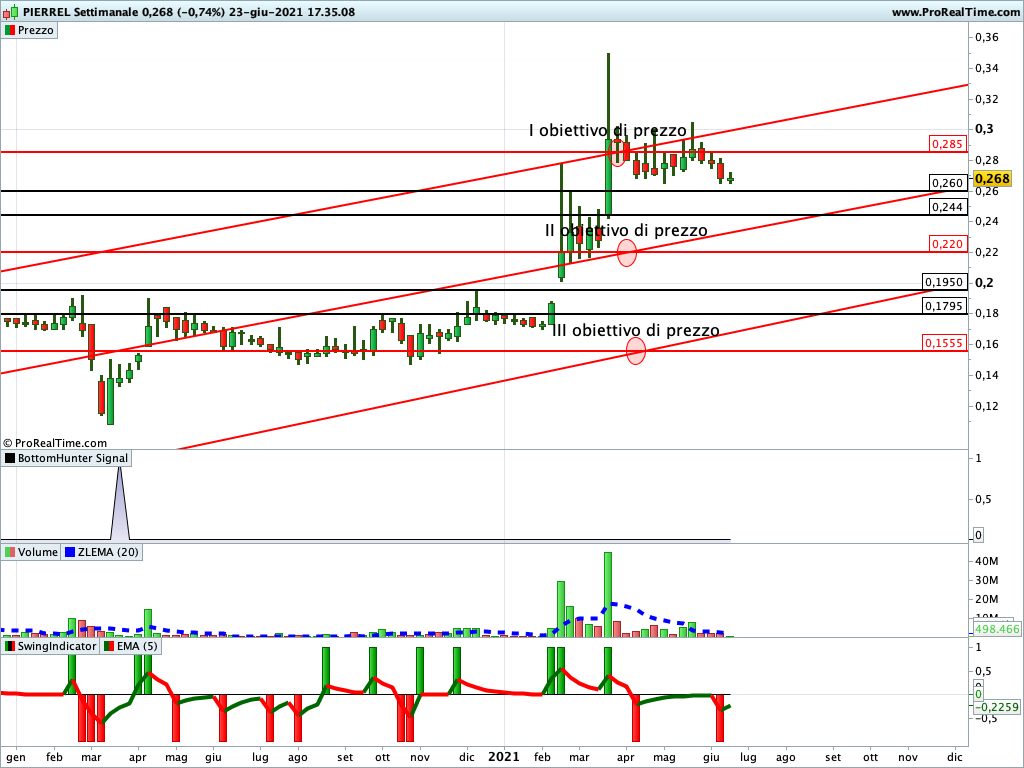Screen dimensions: 1024x768
Task: Click the 40M label on volume axis
Action: [987, 561]
